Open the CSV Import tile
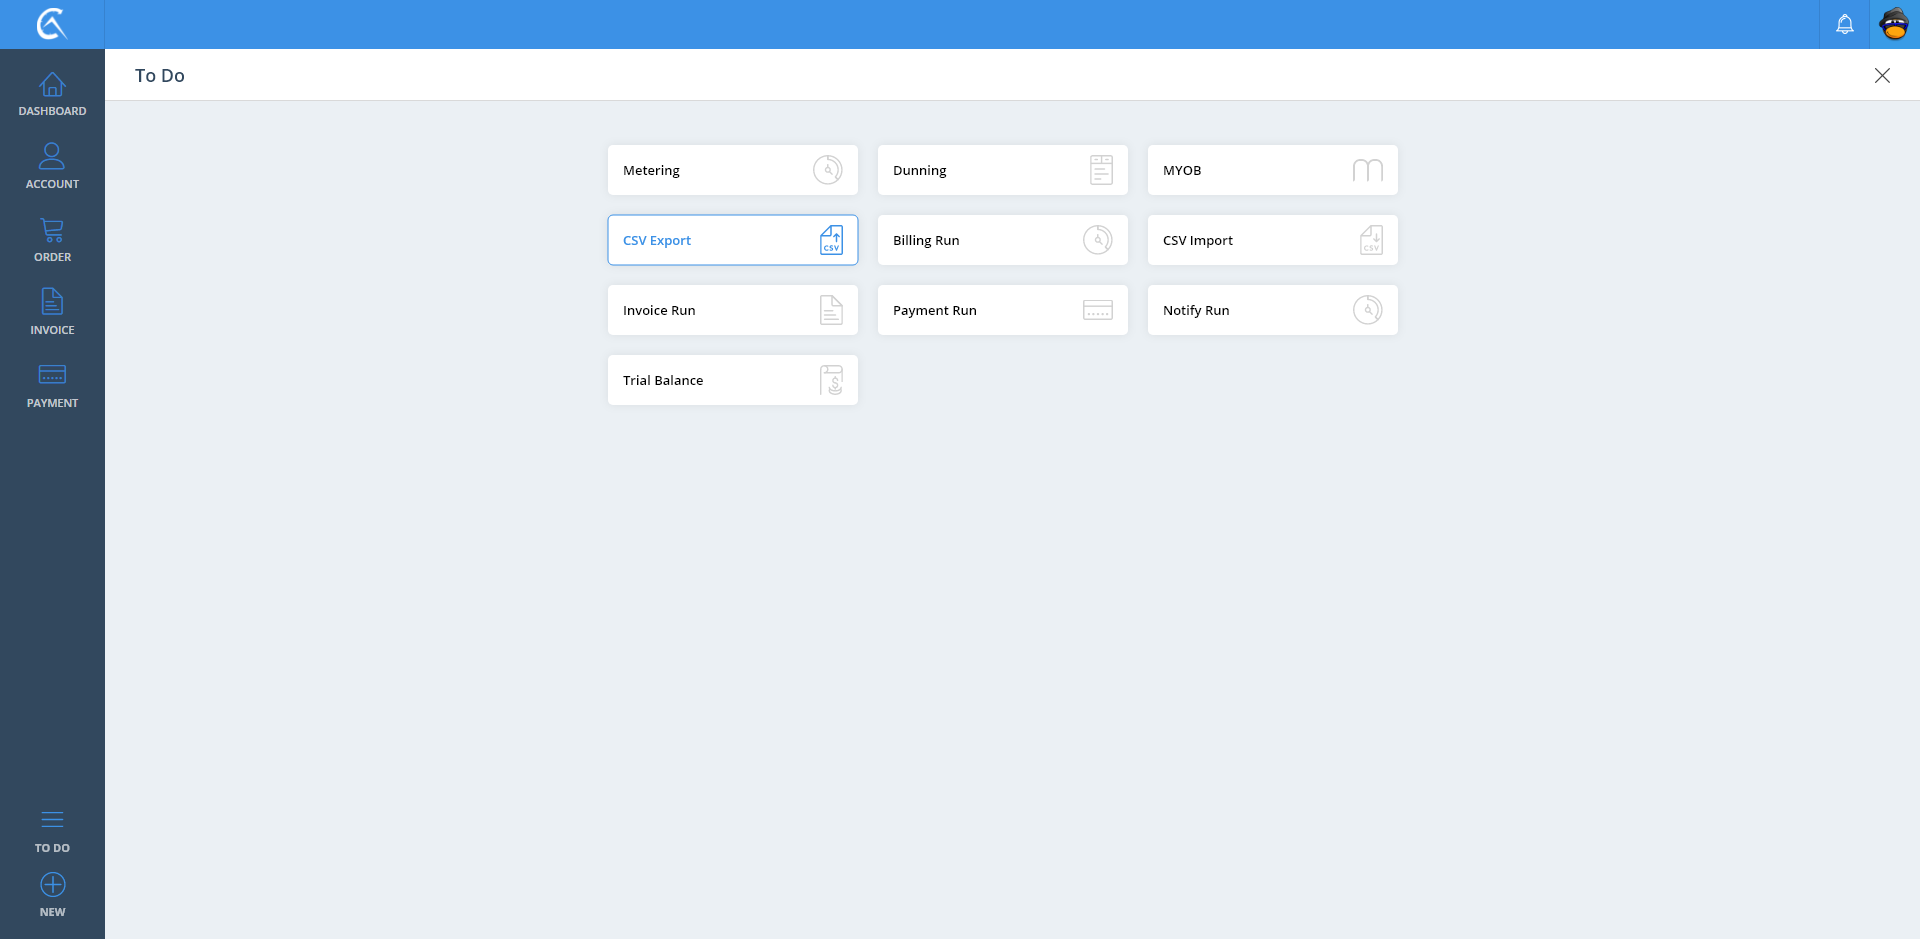The height and width of the screenshot is (939, 1920). tap(1272, 240)
